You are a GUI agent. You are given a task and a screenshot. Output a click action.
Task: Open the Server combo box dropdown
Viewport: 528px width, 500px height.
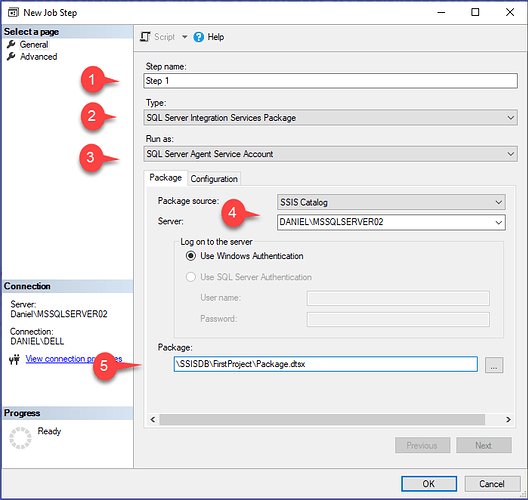click(498, 222)
